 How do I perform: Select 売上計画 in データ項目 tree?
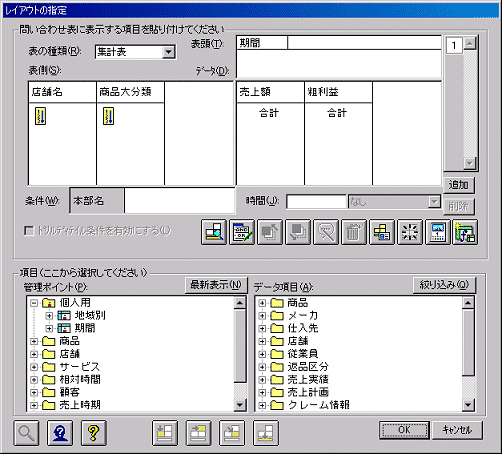pyautogui.click(x=308, y=392)
